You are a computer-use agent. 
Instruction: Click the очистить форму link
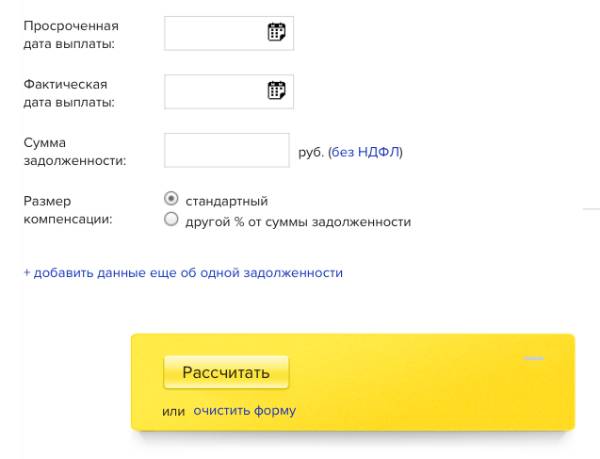(245, 411)
